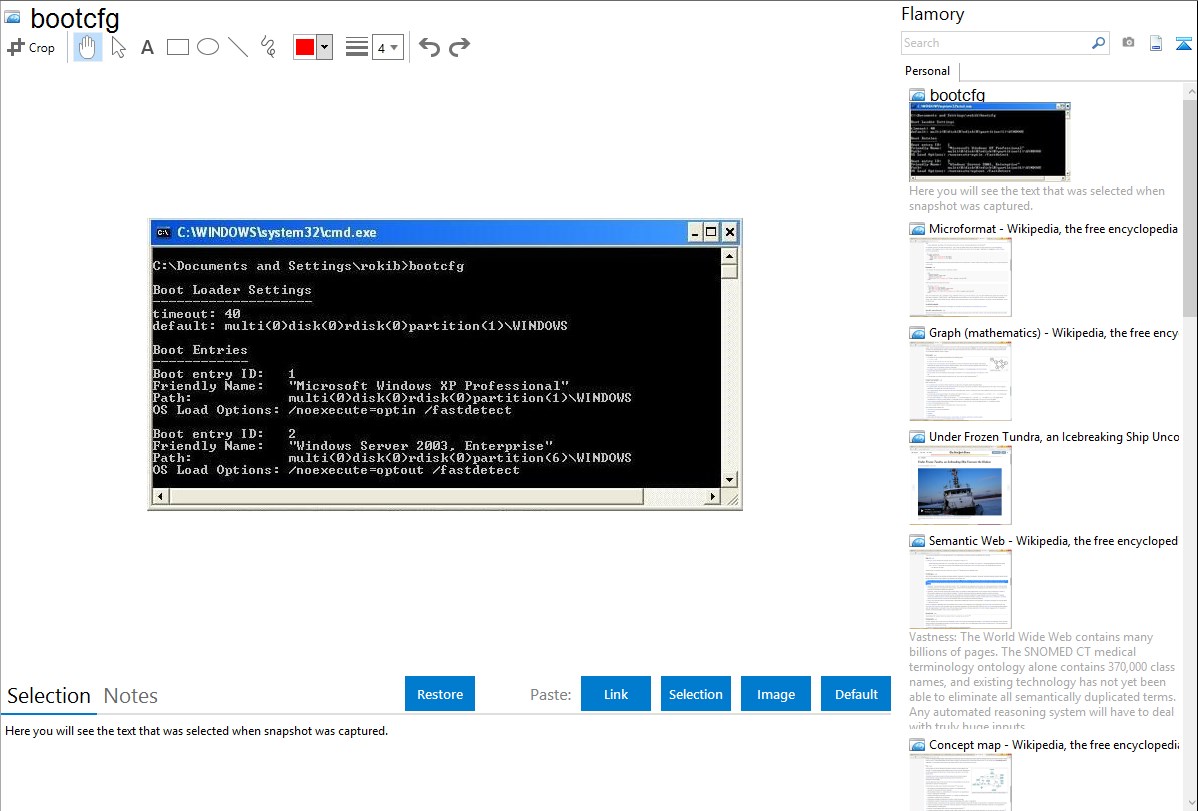
Task: Select the straight line tool
Action: pos(238,47)
